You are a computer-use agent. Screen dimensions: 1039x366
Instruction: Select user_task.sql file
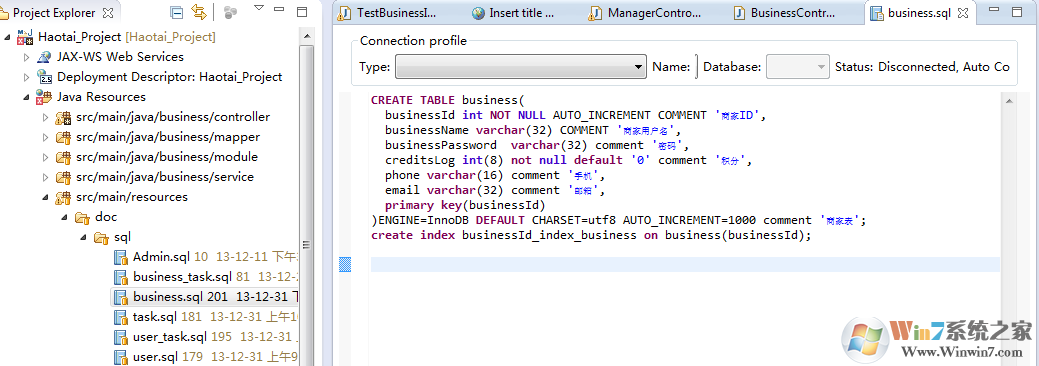pyautogui.click(x=170, y=337)
